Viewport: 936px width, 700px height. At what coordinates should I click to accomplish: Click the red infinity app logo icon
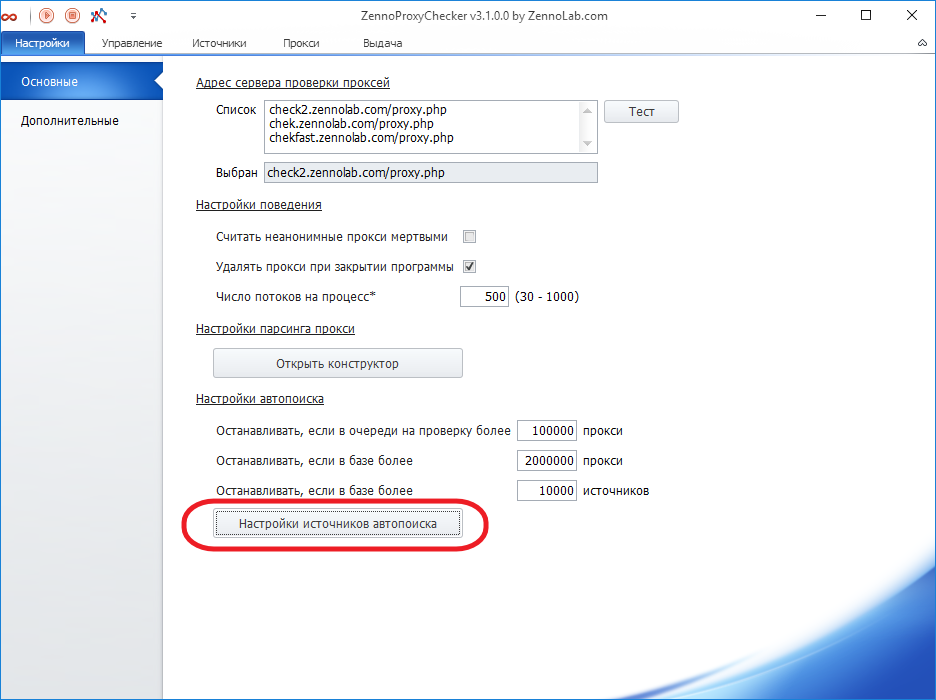tap(9, 16)
